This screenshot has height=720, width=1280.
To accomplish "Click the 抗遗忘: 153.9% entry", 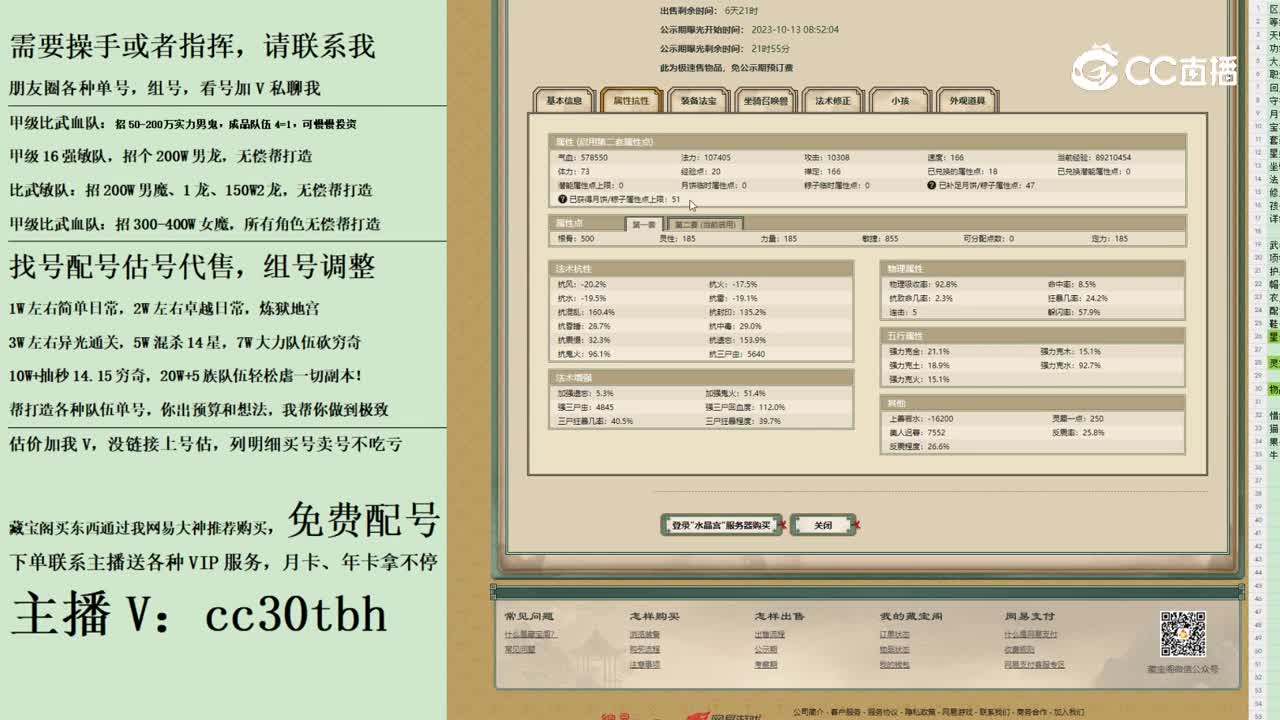I will (737, 340).
